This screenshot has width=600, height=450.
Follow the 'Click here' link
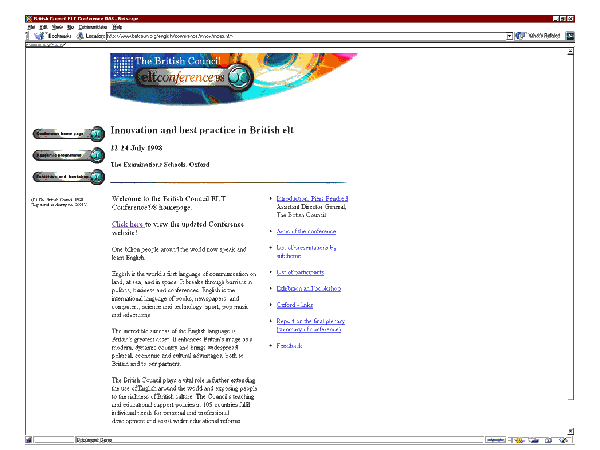coord(128,224)
